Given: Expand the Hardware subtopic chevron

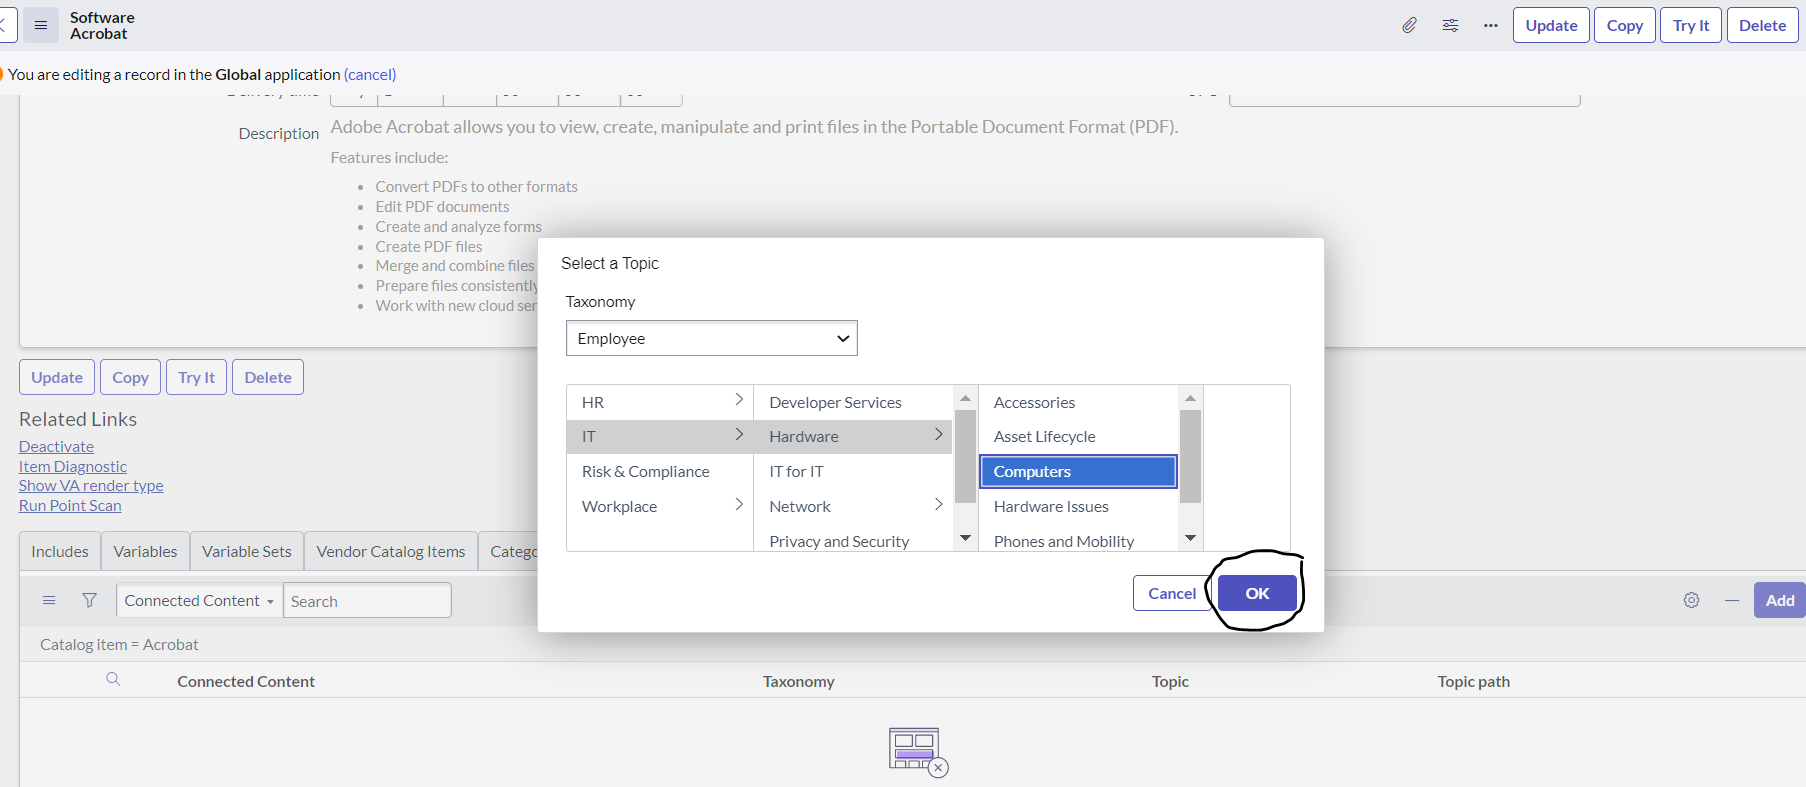Looking at the screenshot, I should click(938, 435).
